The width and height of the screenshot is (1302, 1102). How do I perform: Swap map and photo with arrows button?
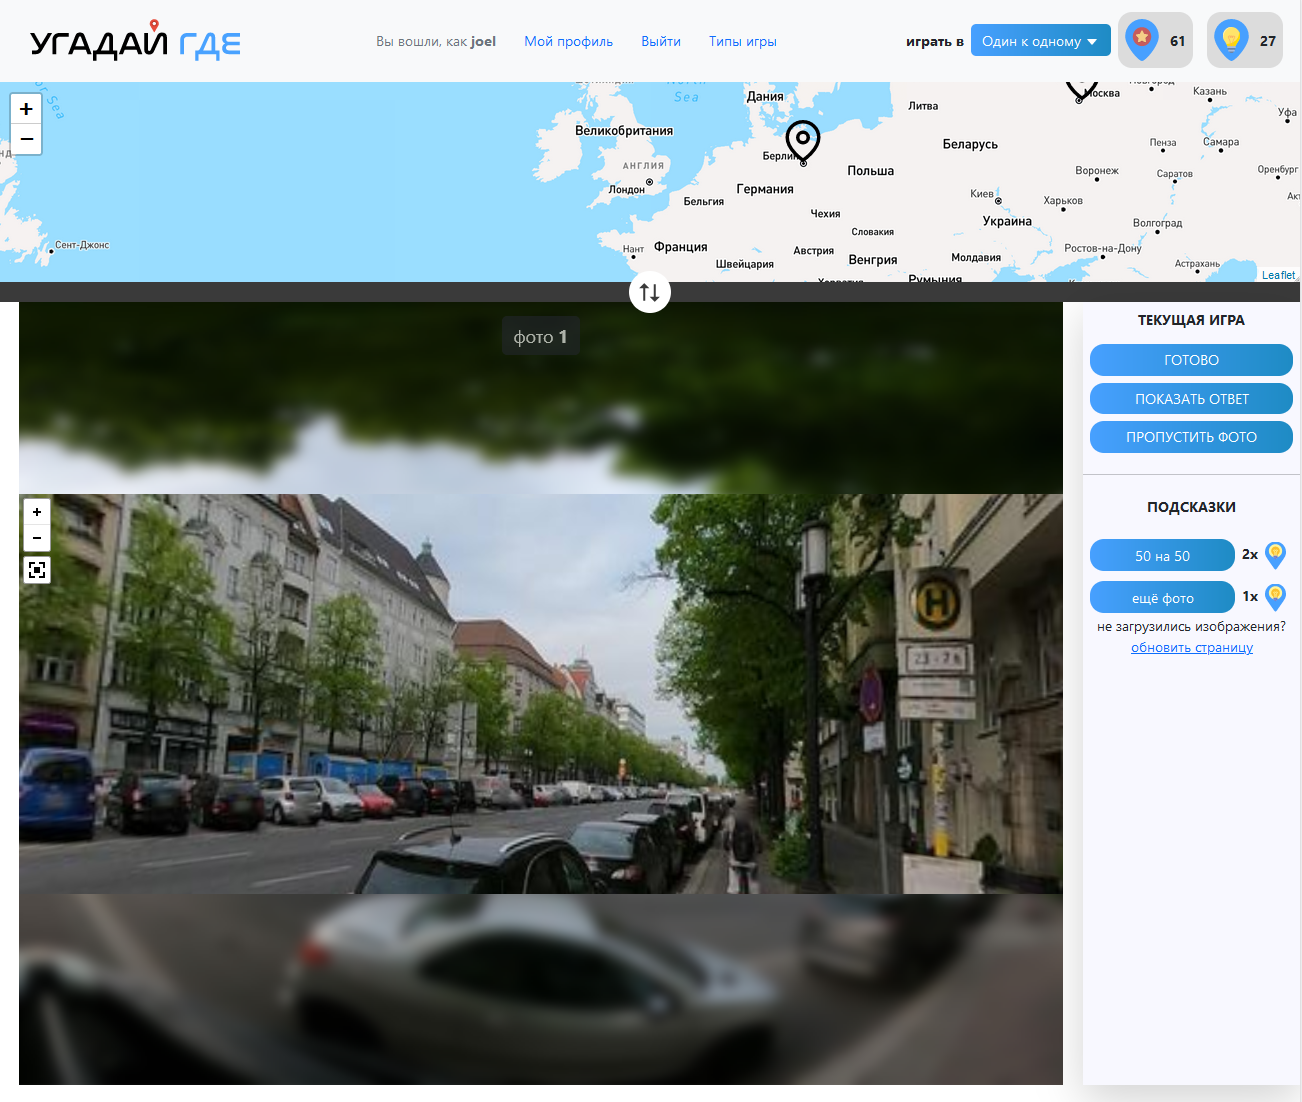tap(650, 292)
